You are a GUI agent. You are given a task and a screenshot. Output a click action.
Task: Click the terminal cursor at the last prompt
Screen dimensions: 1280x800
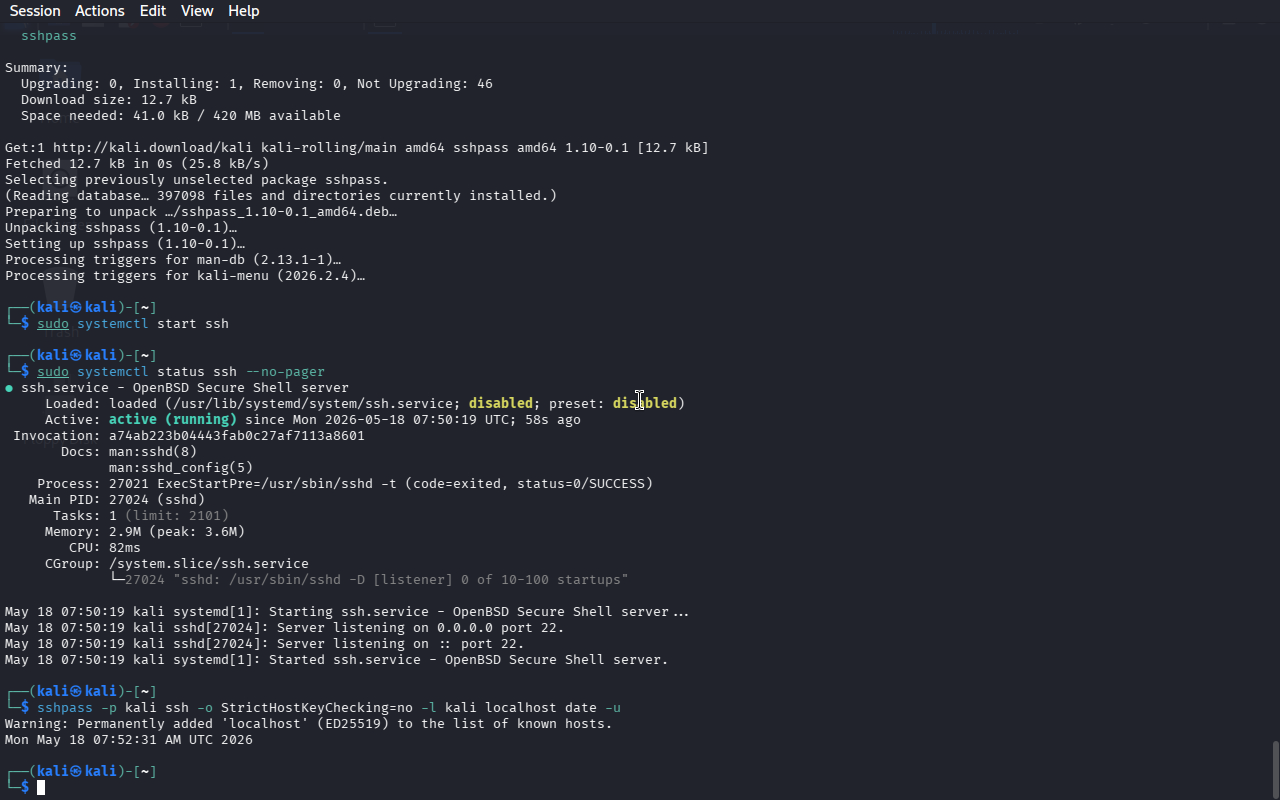click(41, 788)
